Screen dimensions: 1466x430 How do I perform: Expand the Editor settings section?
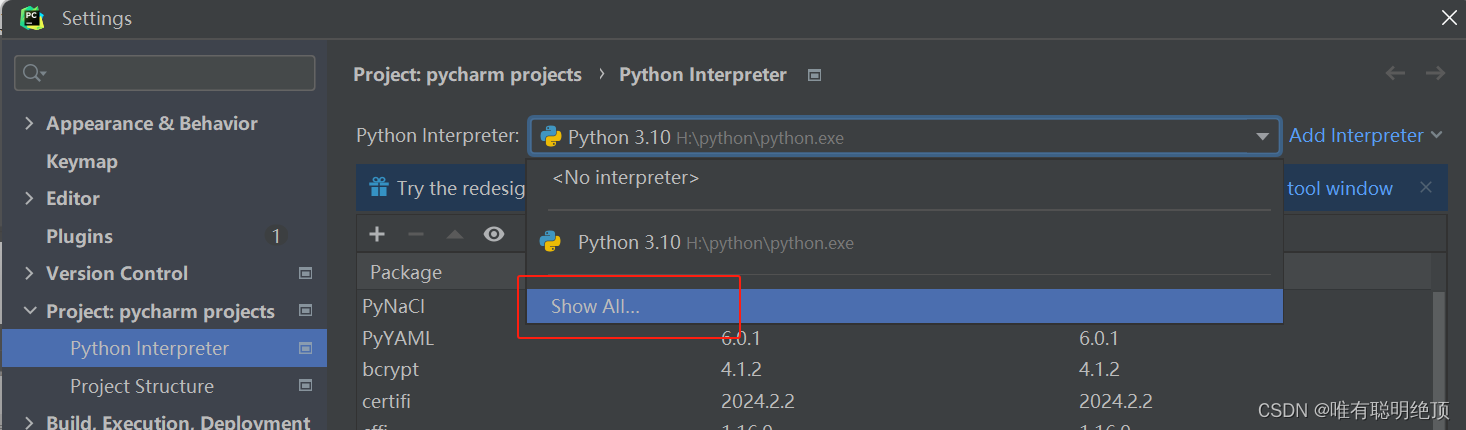[x=29, y=199]
